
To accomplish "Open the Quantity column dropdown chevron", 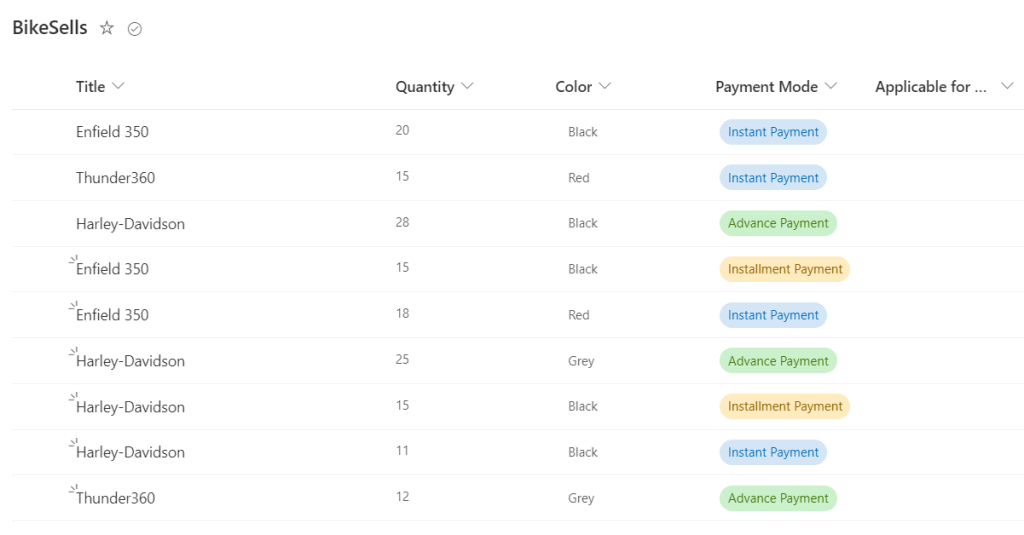I will [468, 86].
